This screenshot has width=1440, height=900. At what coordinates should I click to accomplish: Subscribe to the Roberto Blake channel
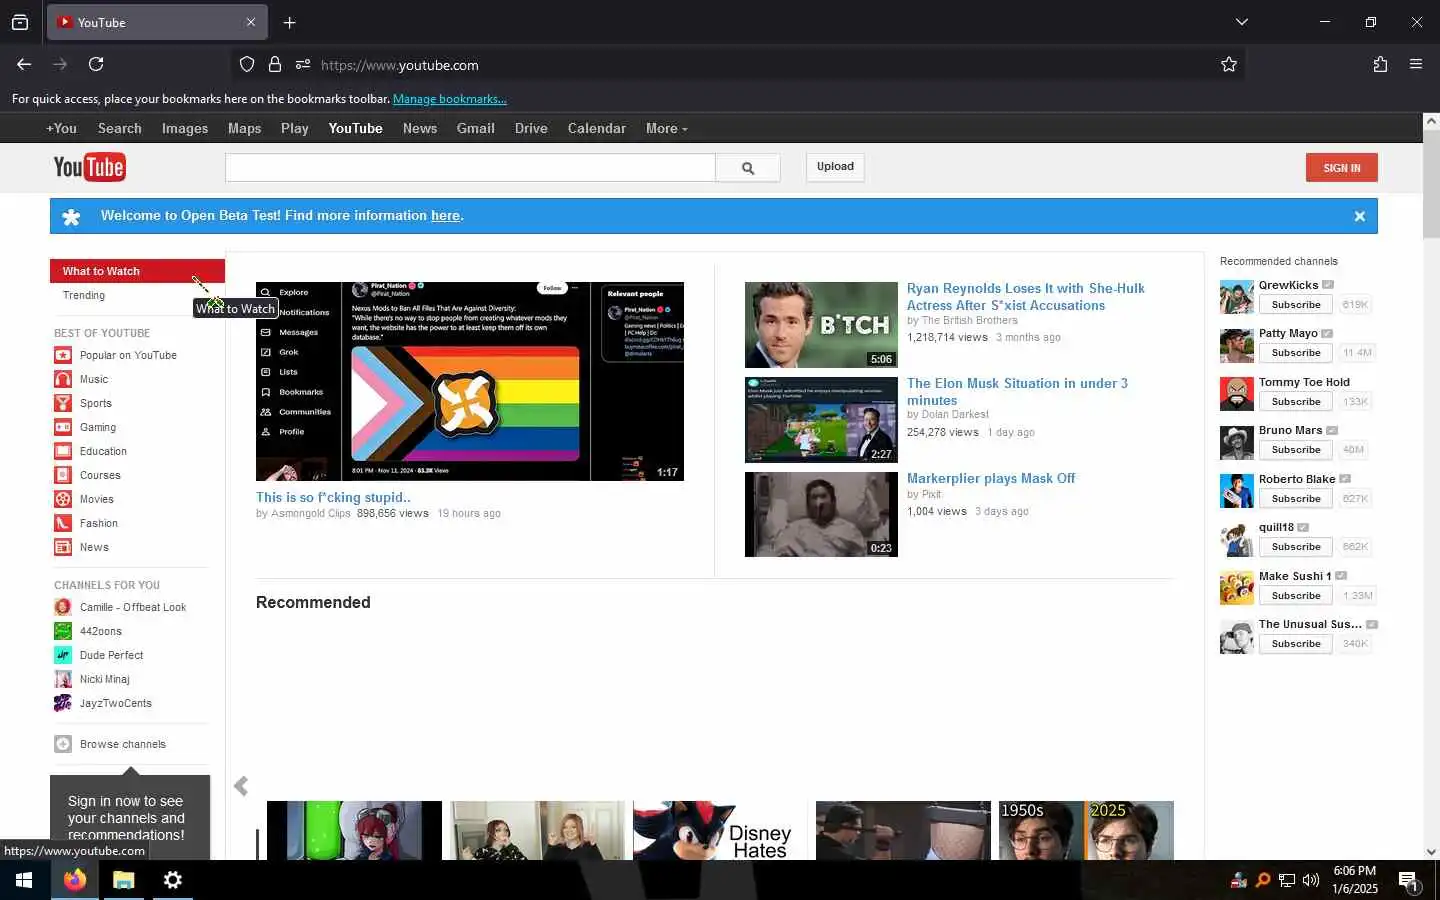pos(1296,499)
